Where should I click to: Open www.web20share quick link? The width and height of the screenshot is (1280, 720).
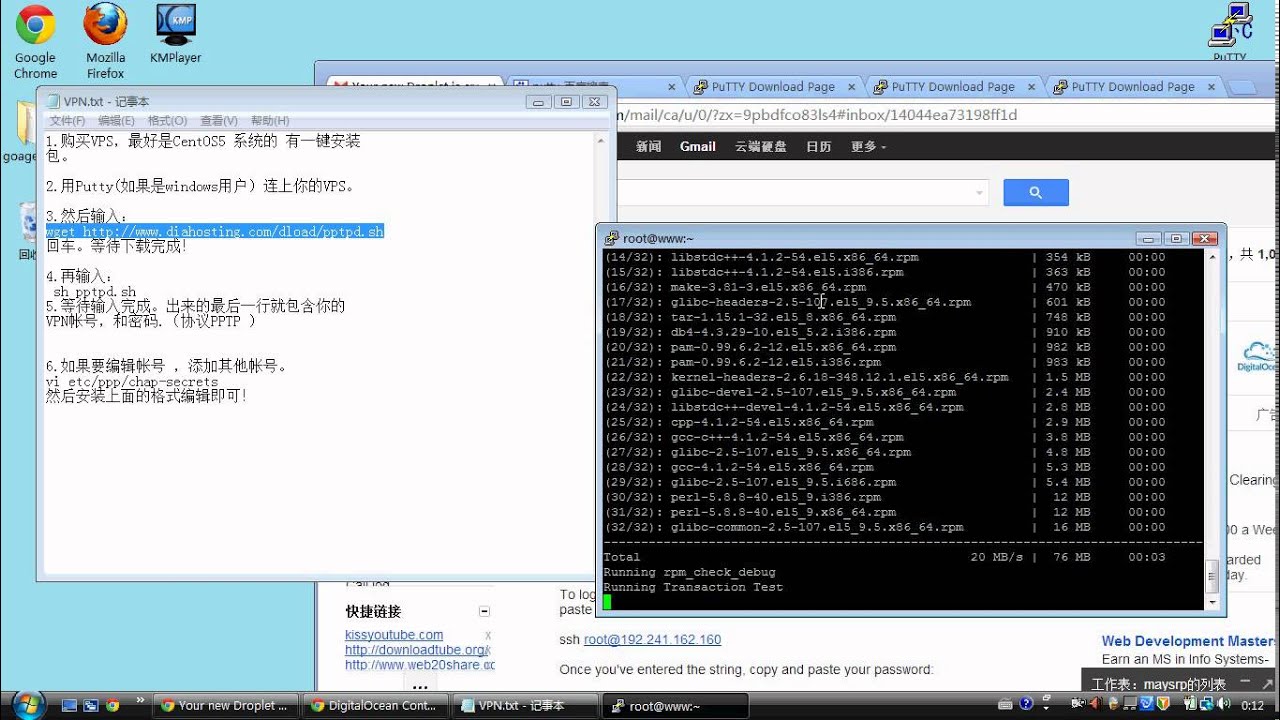(420, 665)
